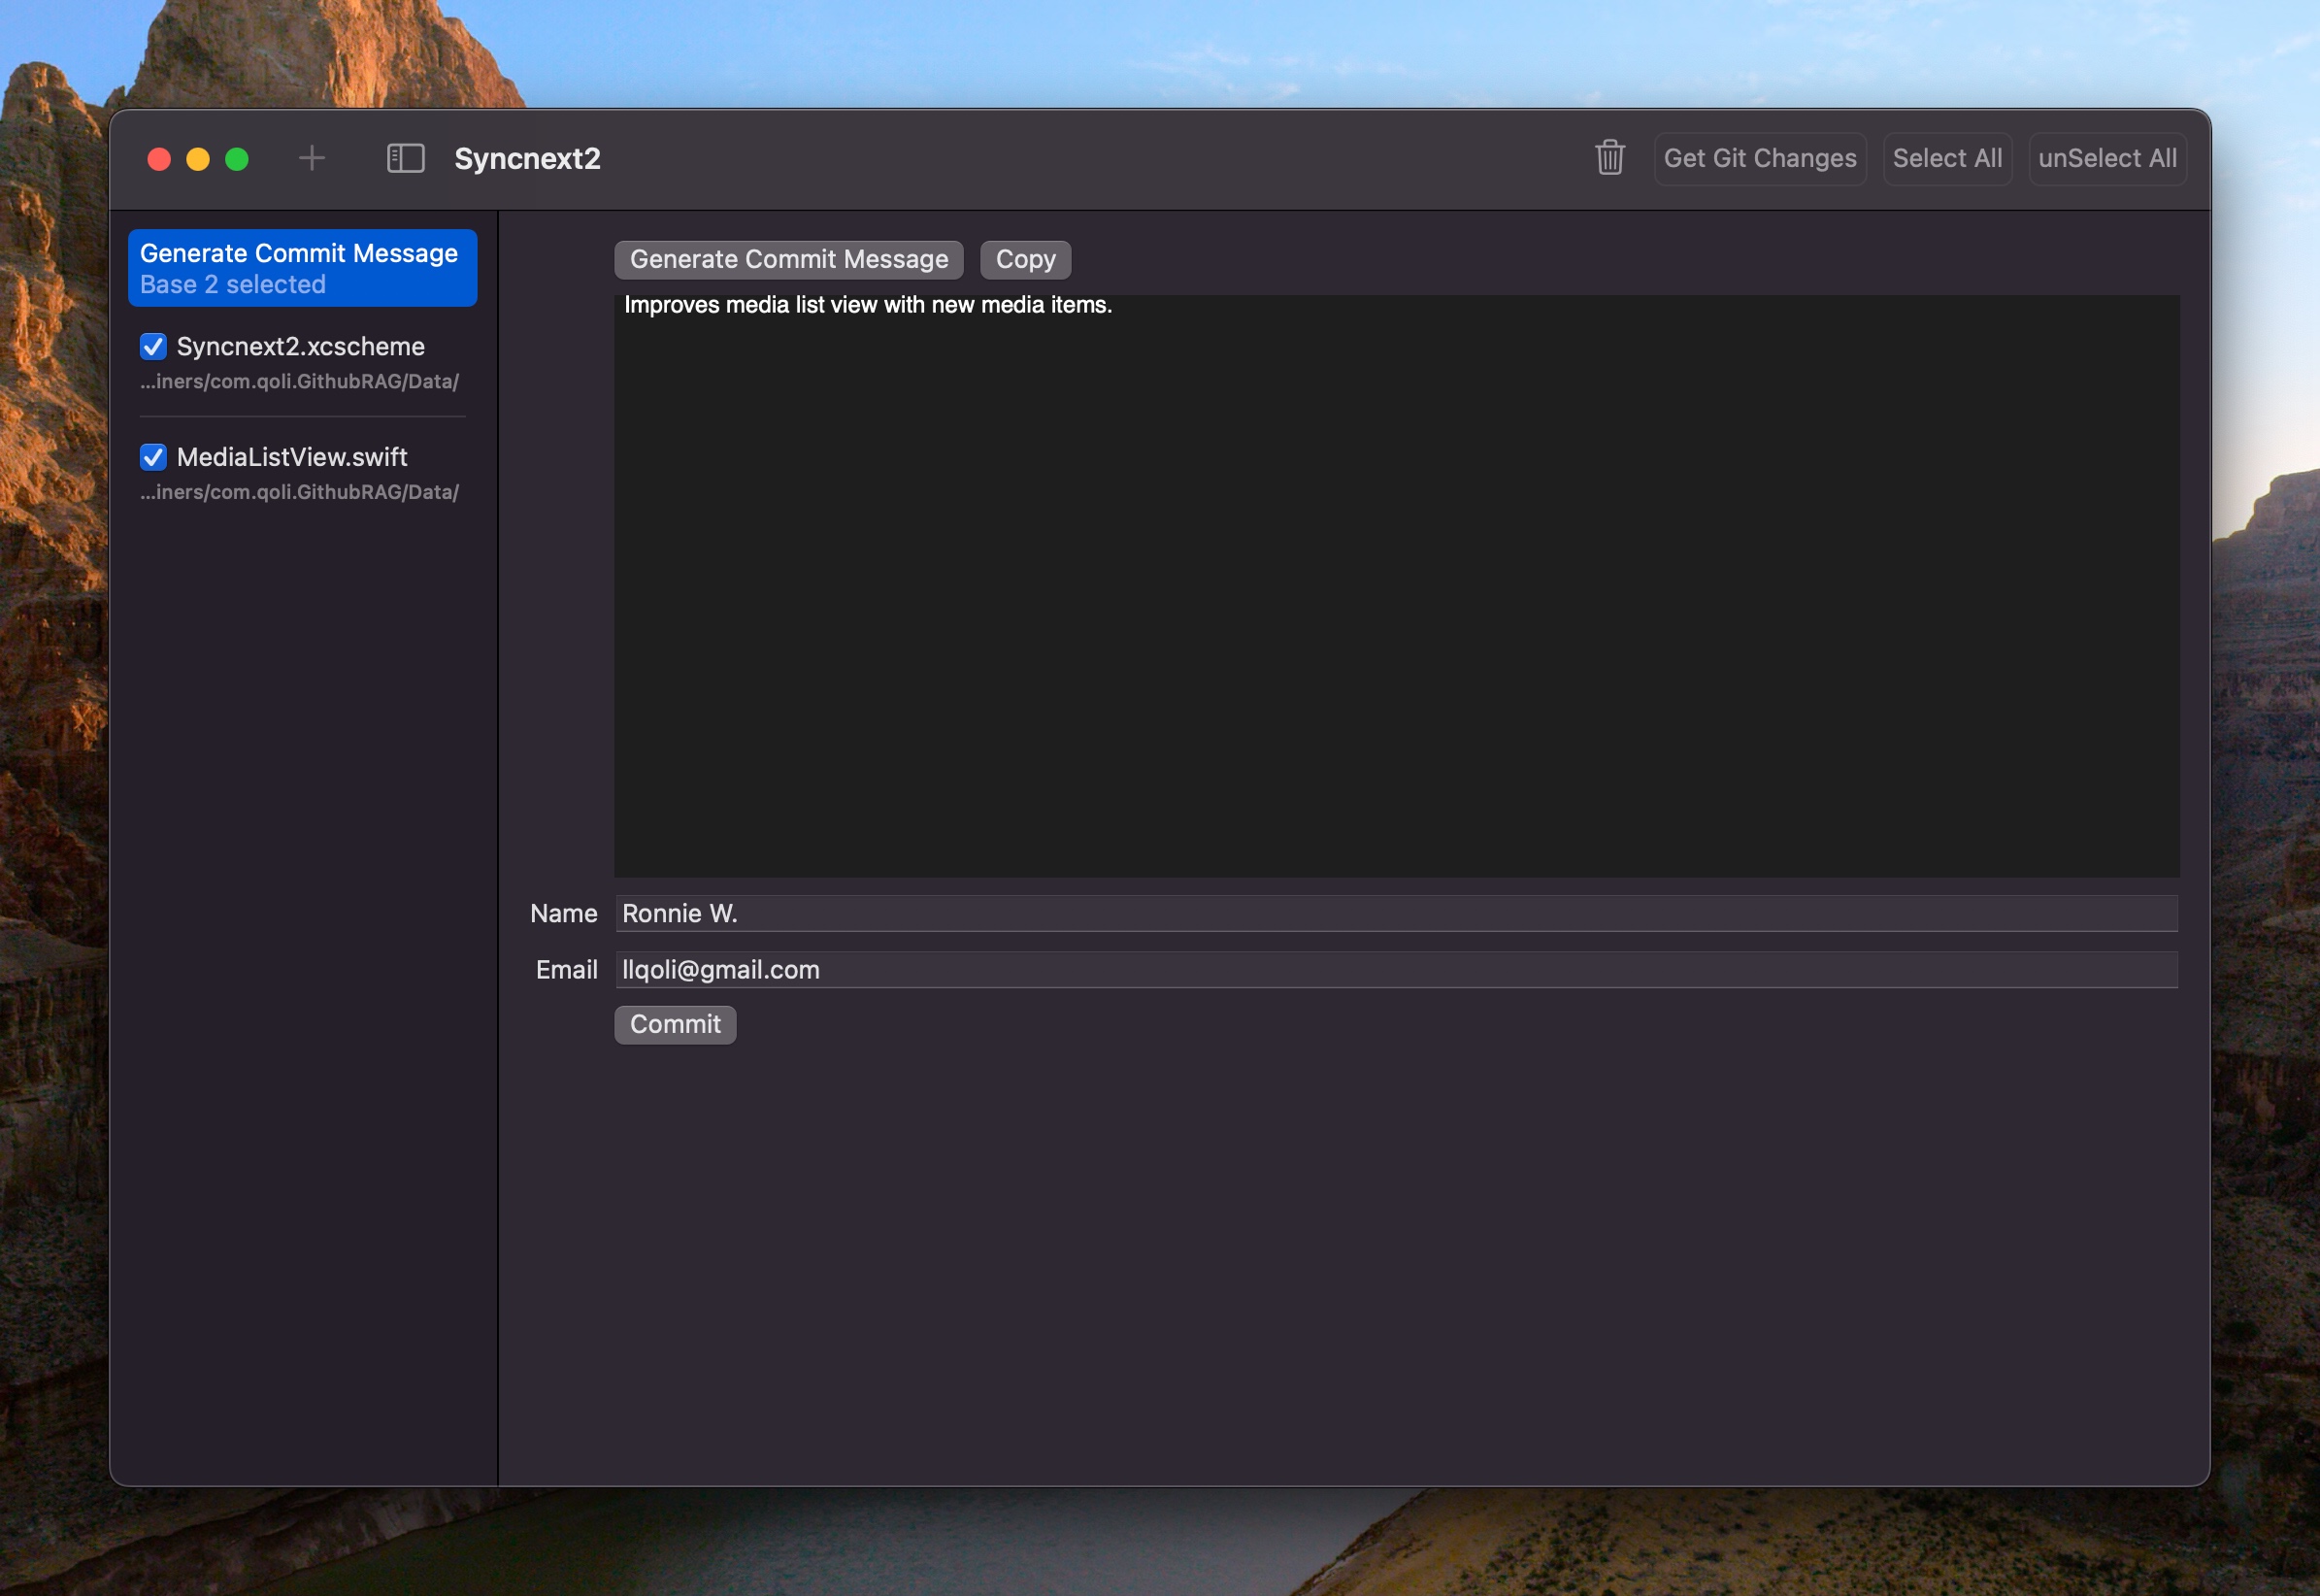Click the trash delete icon
Image resolution: width=2320 pixels, height=1596 pixels.
tap(1609, 158)
